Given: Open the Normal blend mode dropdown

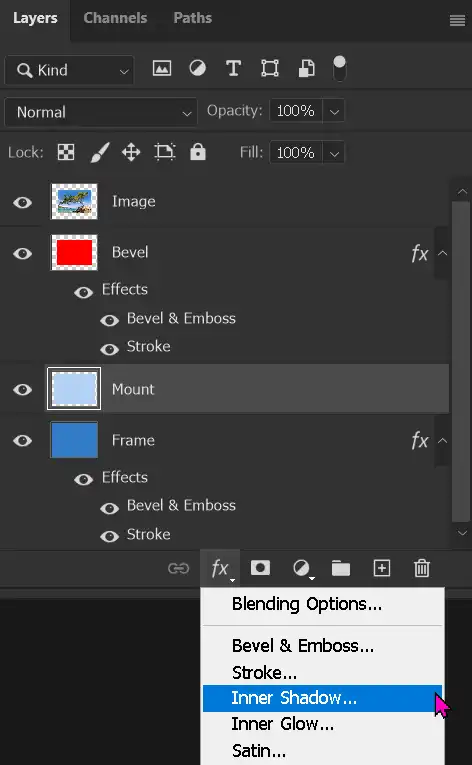Looking at the screenshot, I should (x=101, y=112).
